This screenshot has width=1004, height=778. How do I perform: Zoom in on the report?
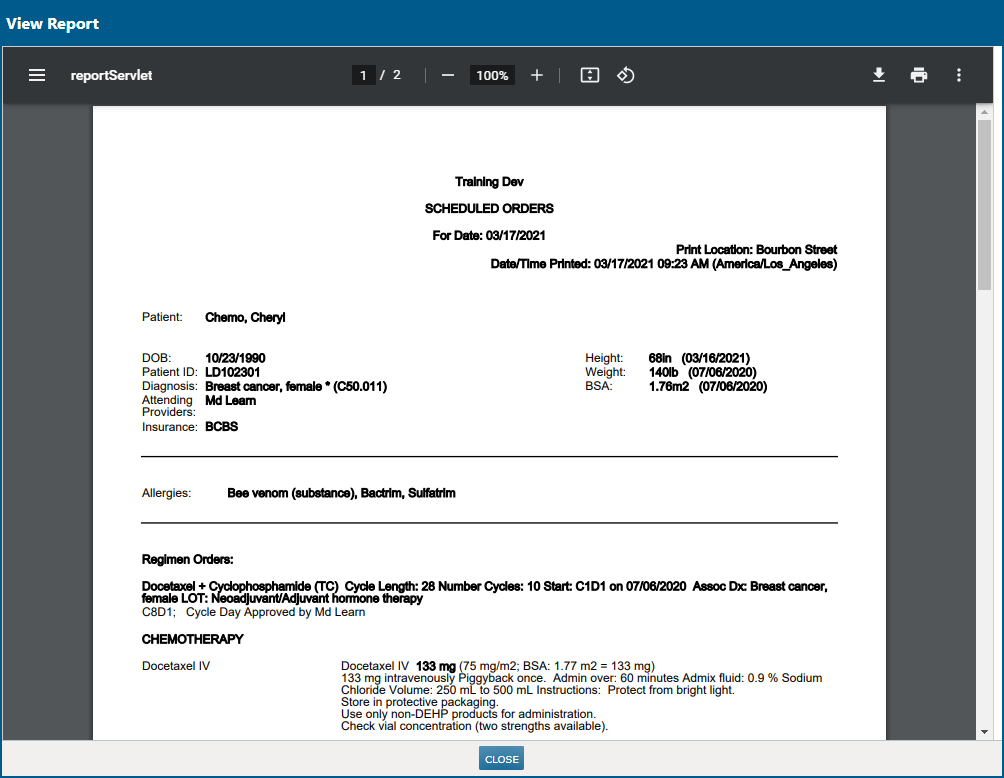pos(536,74)
